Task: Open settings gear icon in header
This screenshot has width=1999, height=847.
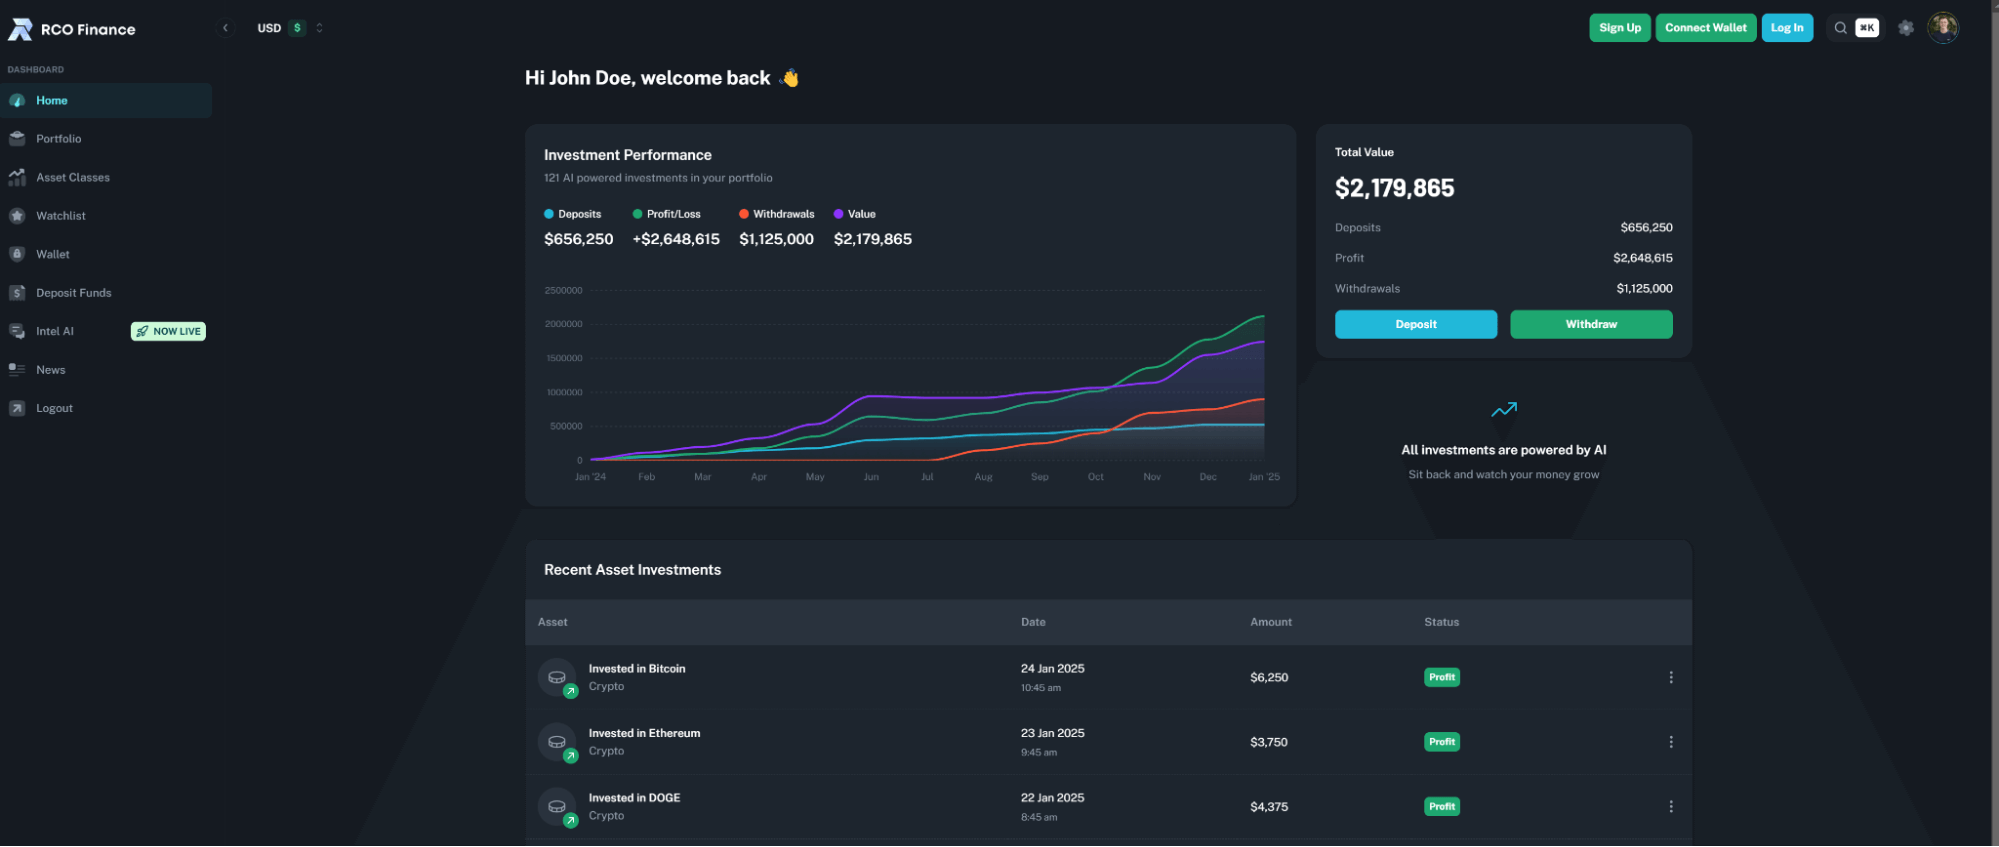Action: click(1906, 28)
